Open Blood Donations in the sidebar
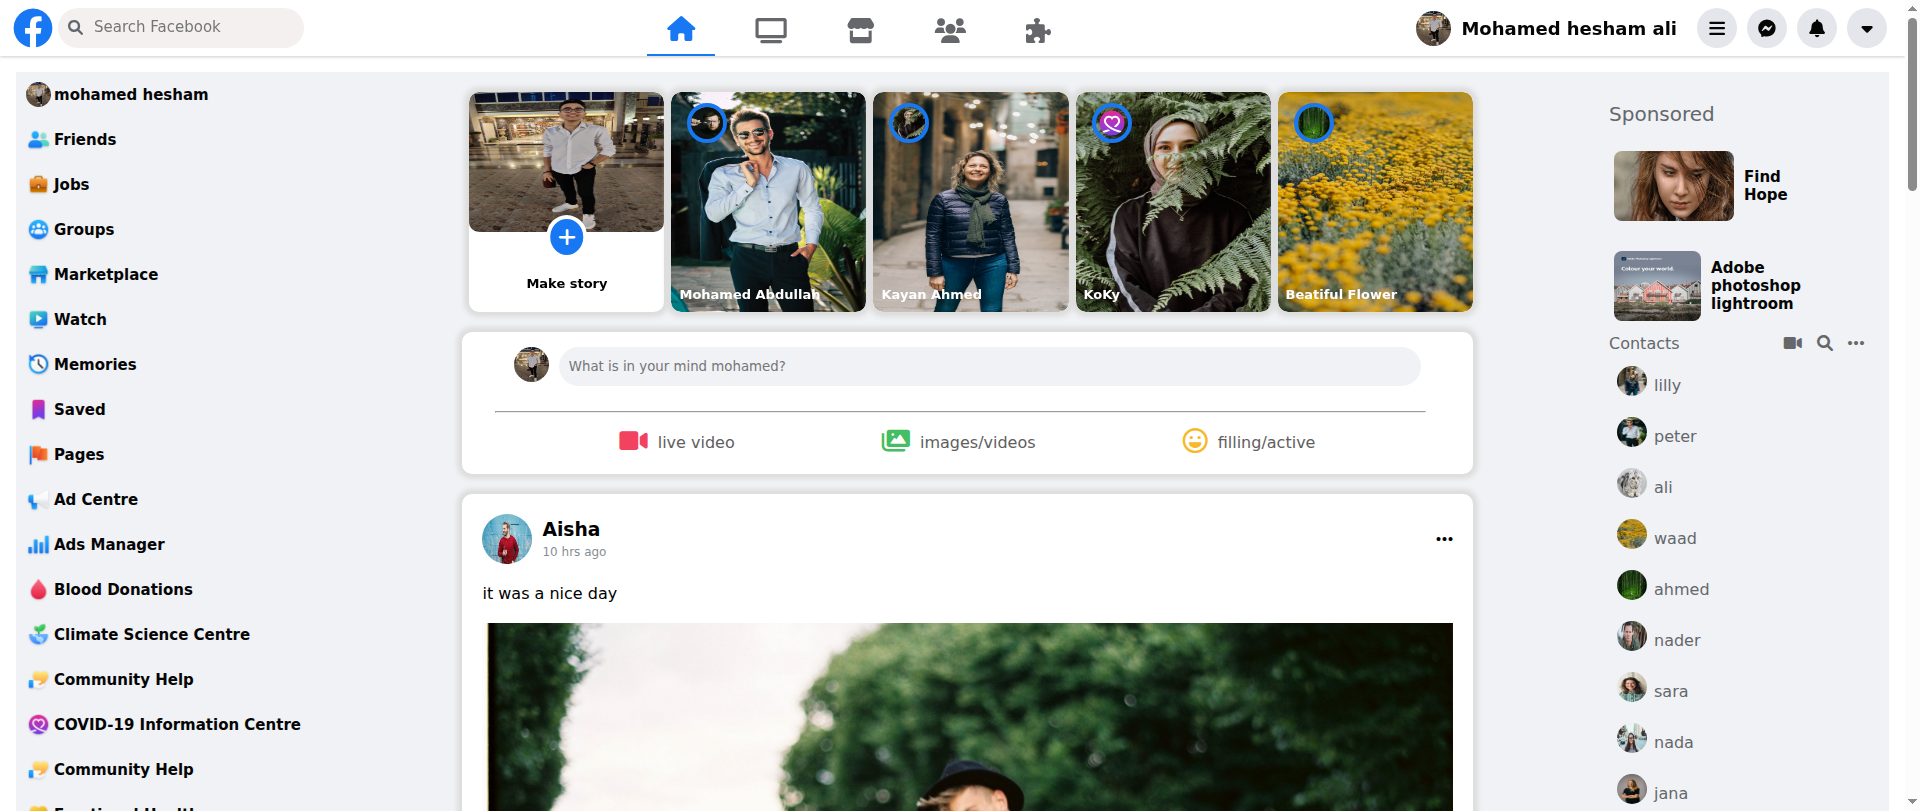The width and height of the screenshot is (1920, 811). (110, 589)
